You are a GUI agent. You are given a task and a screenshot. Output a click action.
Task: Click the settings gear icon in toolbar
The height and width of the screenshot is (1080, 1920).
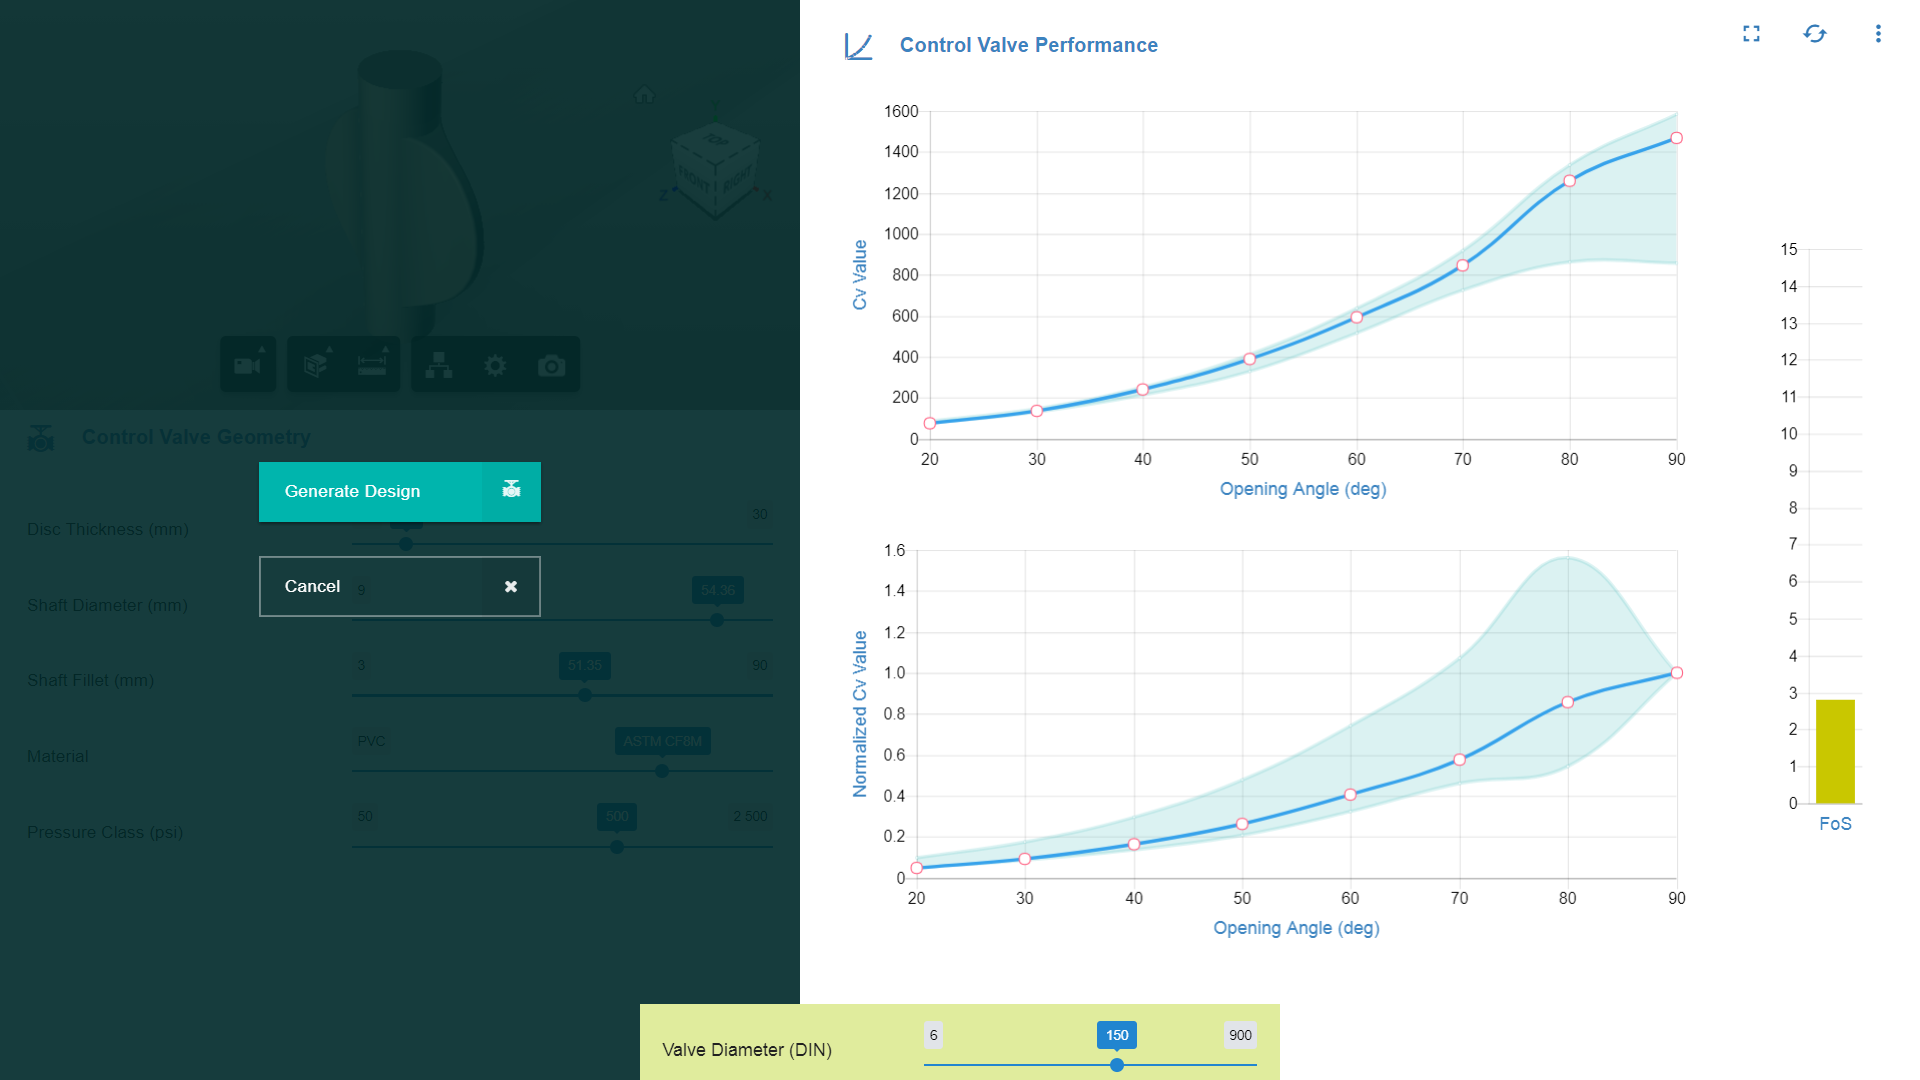(x=495, y=365)
